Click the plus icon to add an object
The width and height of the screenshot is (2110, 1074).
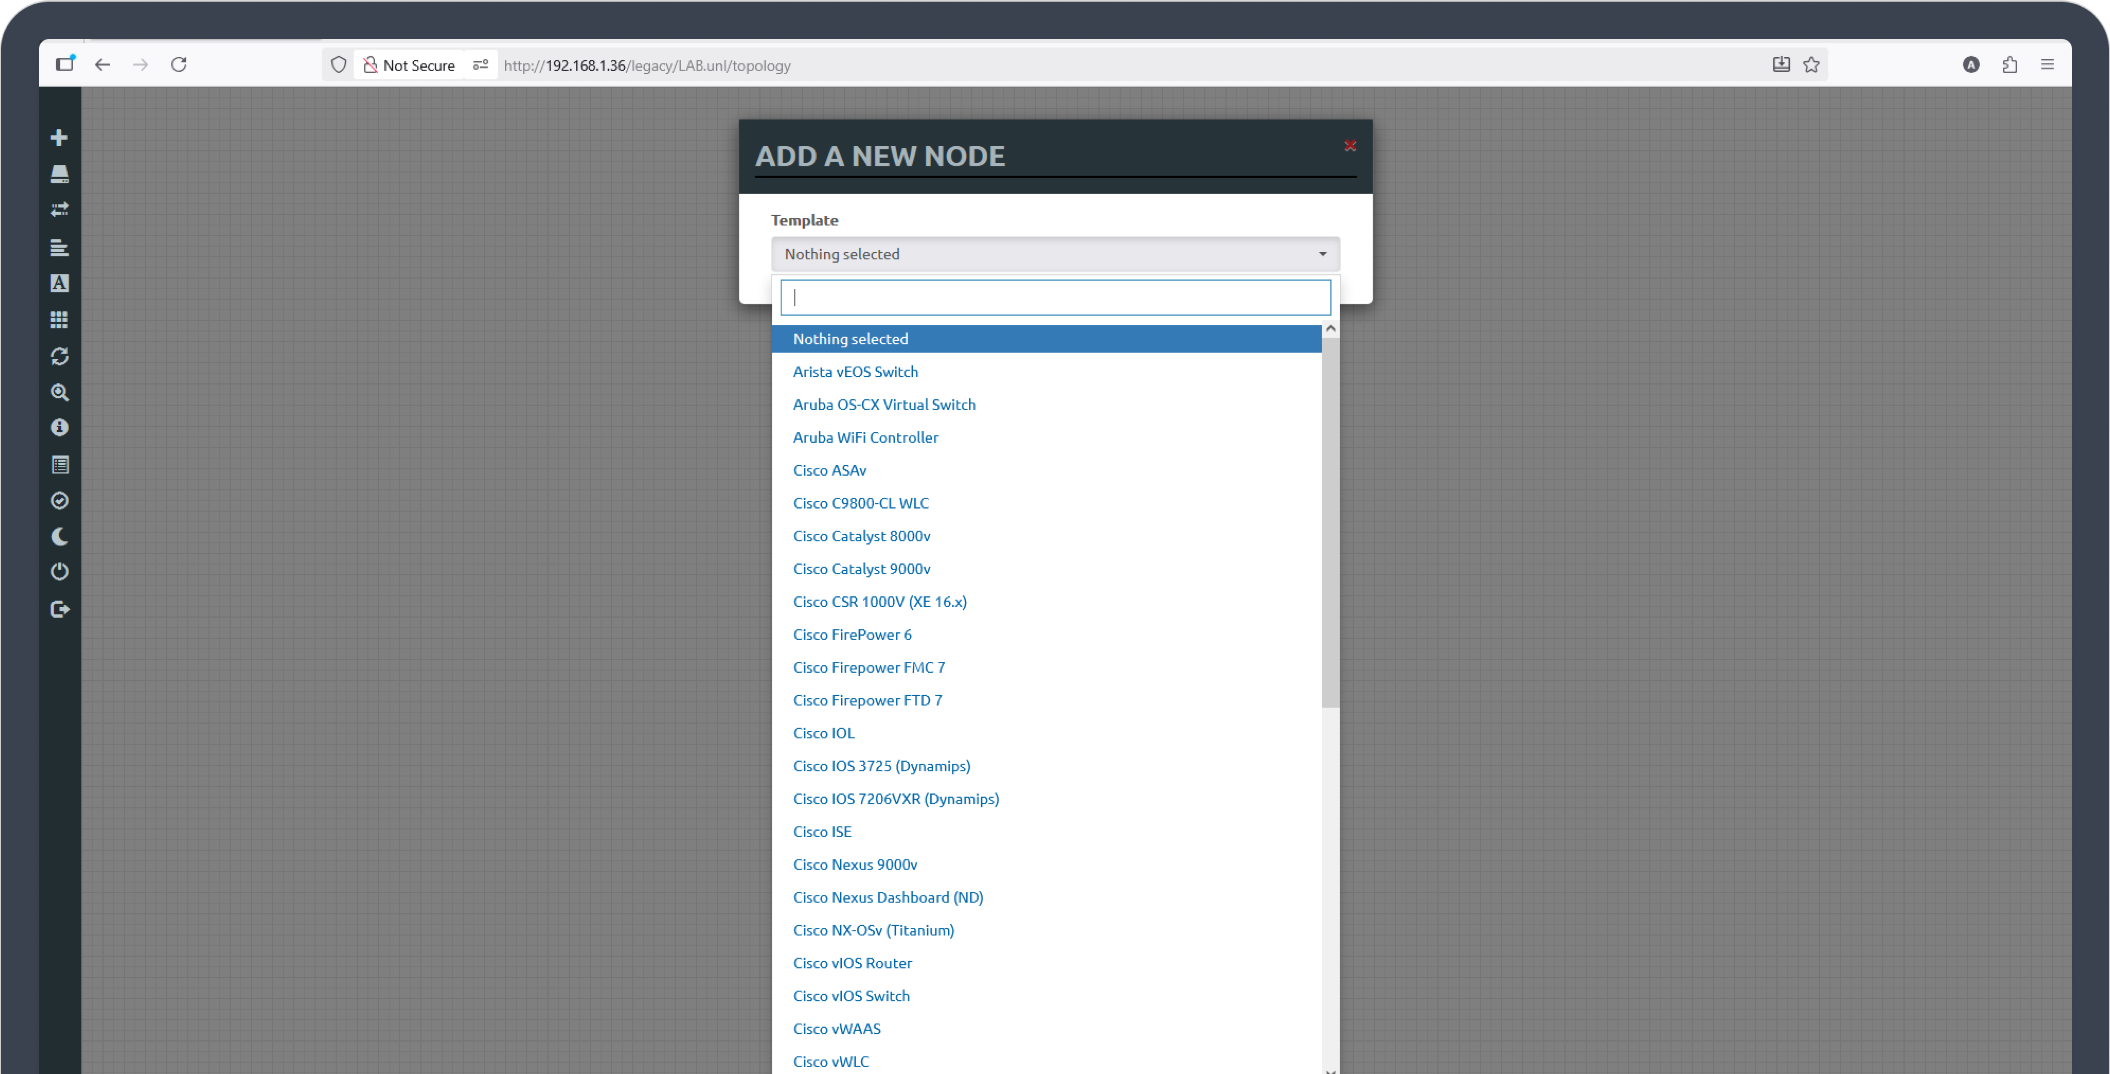point(59,137)
